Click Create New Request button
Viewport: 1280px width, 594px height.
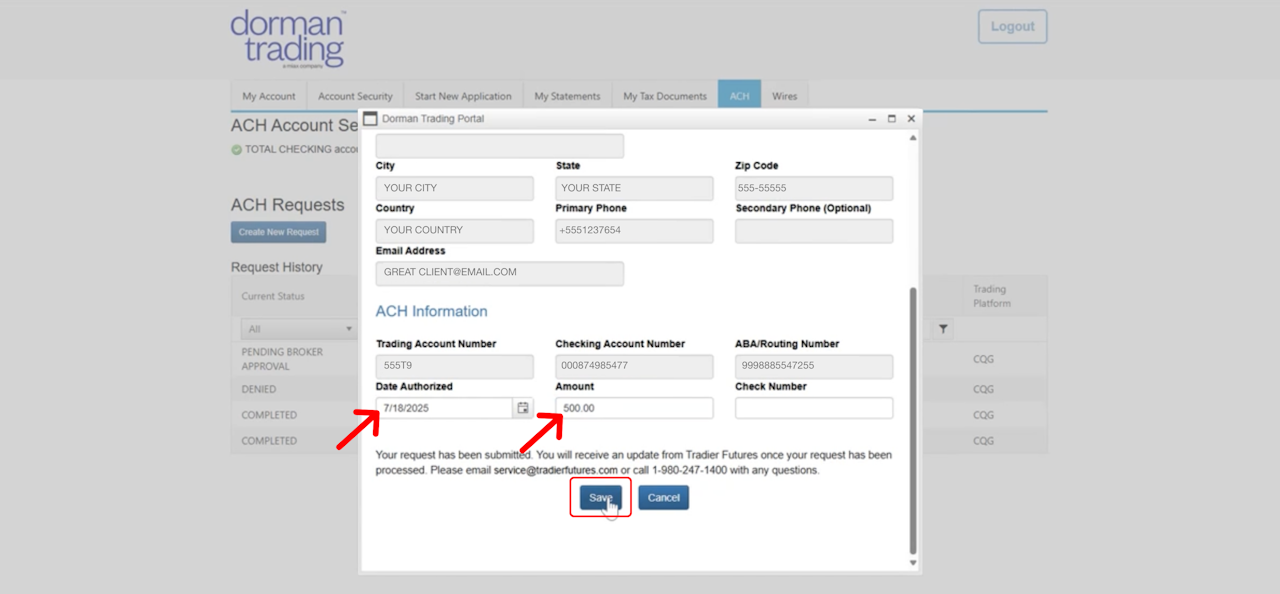pos(278,232)
